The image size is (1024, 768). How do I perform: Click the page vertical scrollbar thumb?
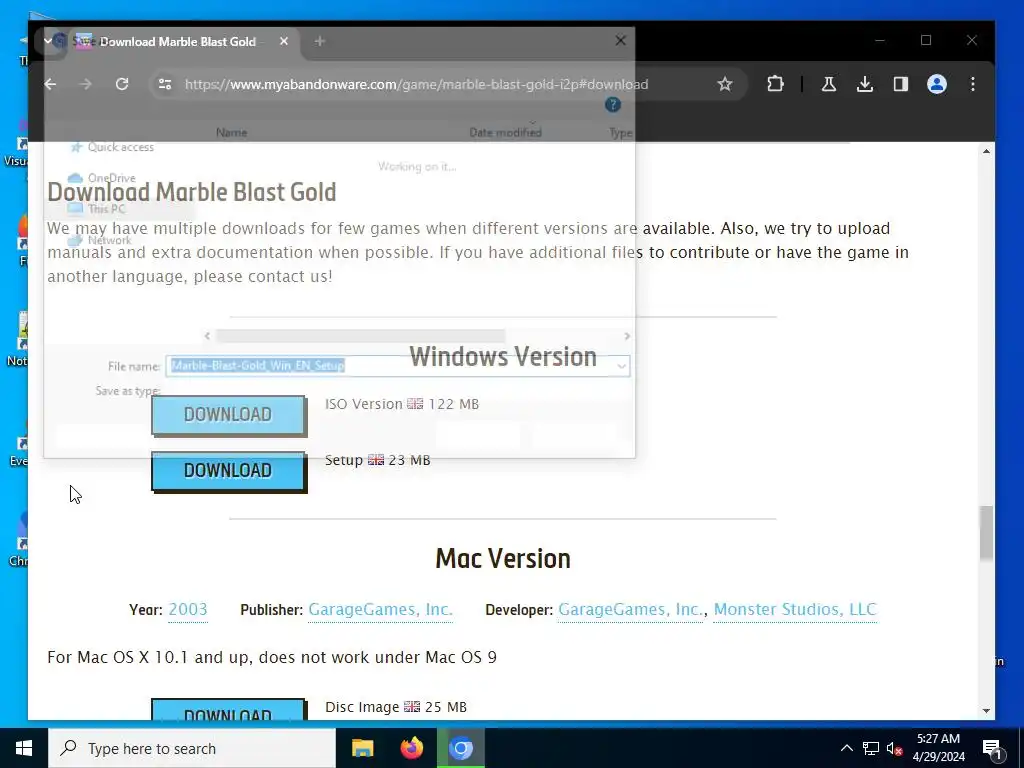[986, 533]
